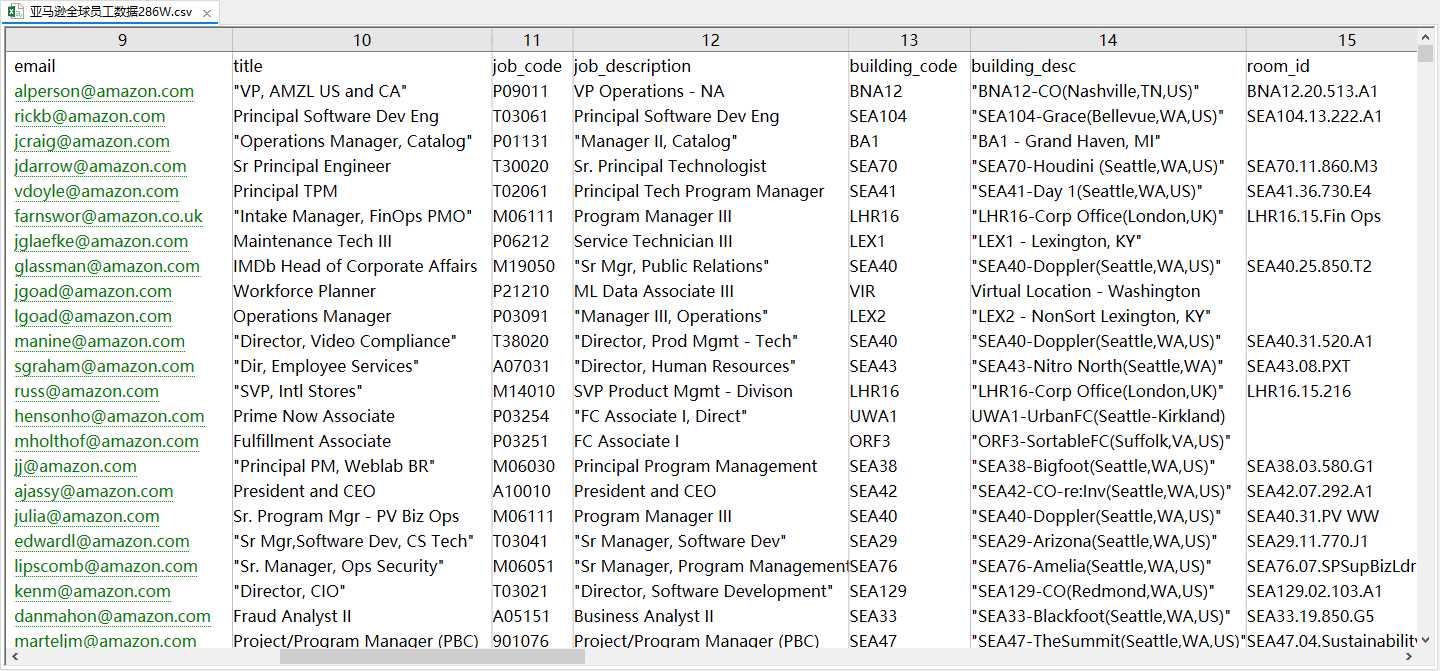Open email link jglaefke@amazon.com
This screenshot has height=671, width=1440.
click(x=101, y=241)
